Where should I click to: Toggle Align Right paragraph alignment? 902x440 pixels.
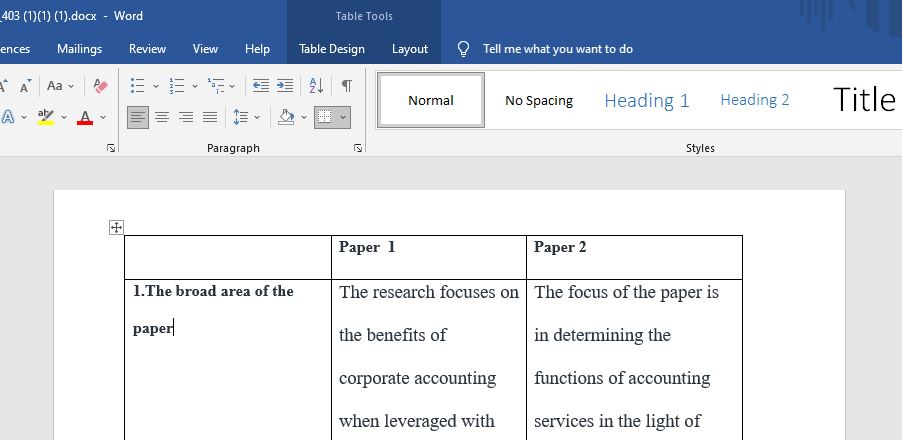pyautogui.click(x=186, y=117)
